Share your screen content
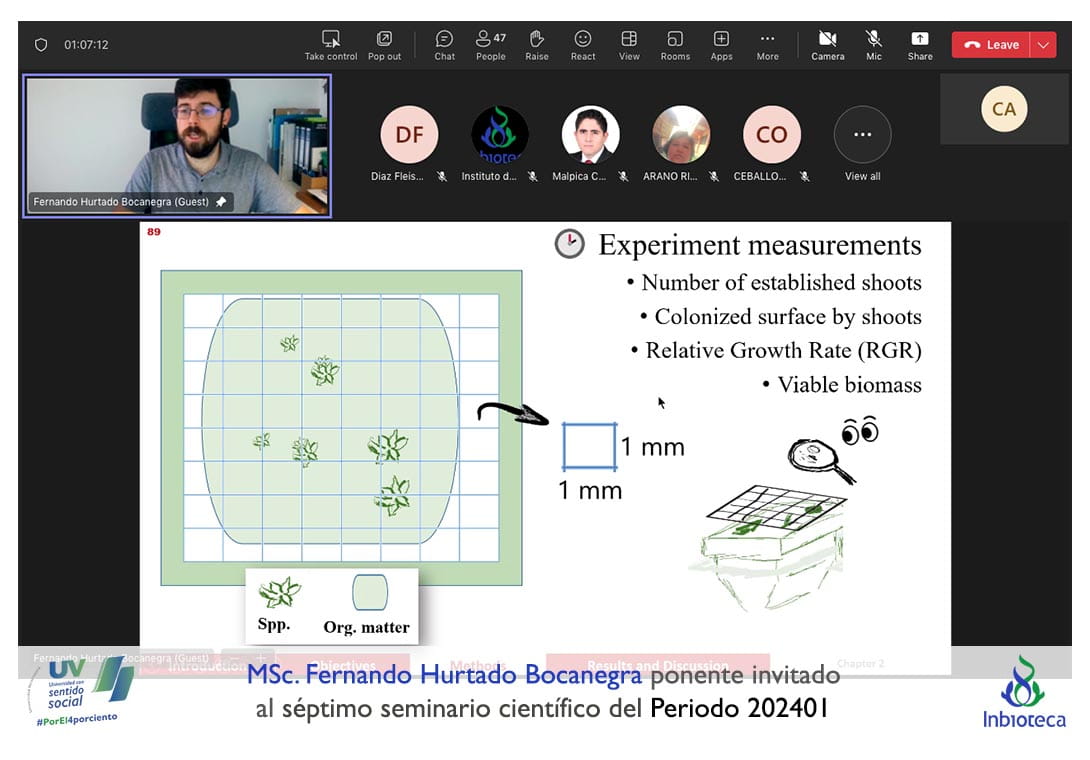1090x760 pixels. pyautogui.click(x=919, y=40)
